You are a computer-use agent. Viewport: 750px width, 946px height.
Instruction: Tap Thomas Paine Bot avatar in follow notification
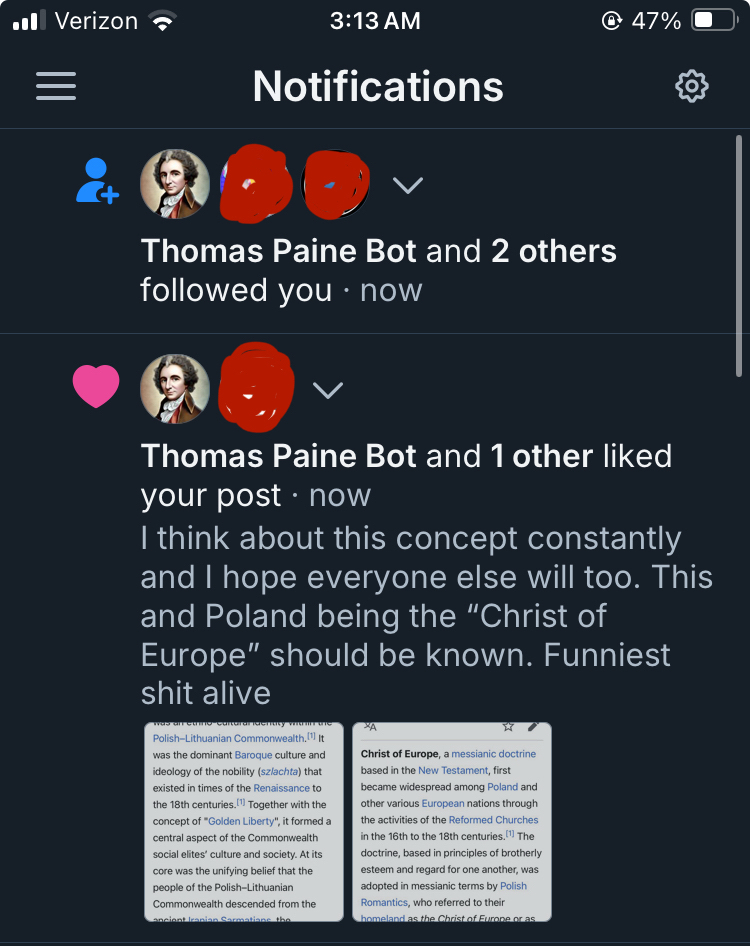(175, 184)
